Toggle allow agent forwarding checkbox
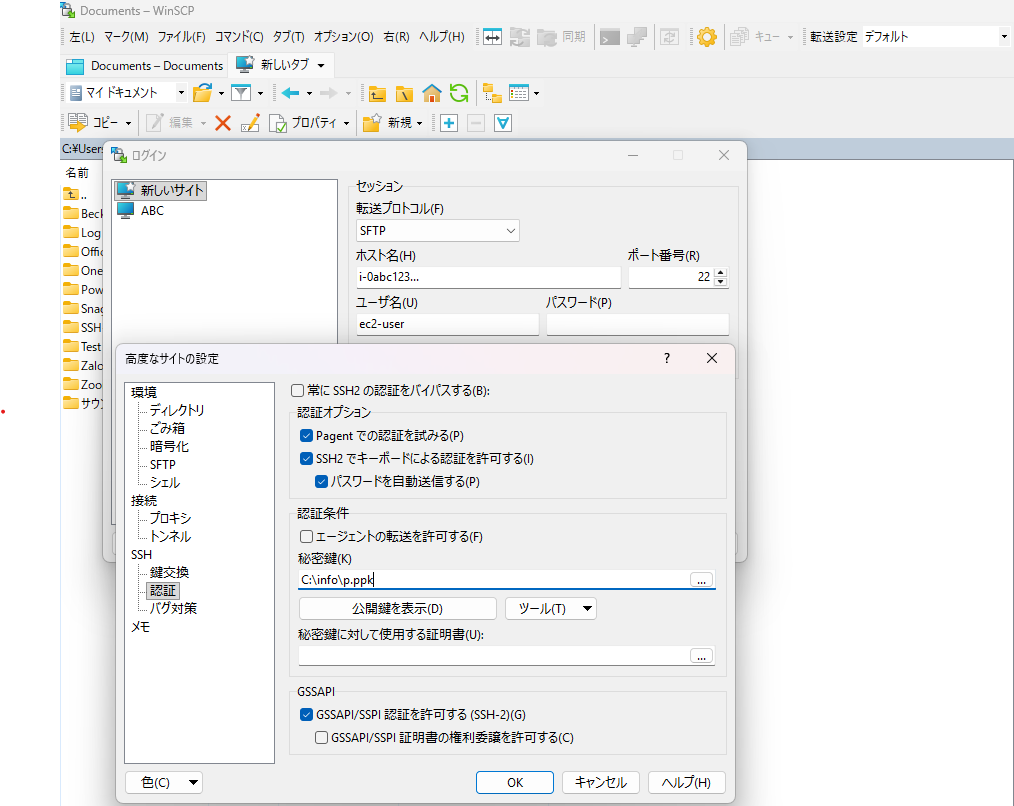Image resolution: width=1014 pixels, height=806 pixels. [x=307, y=537]
